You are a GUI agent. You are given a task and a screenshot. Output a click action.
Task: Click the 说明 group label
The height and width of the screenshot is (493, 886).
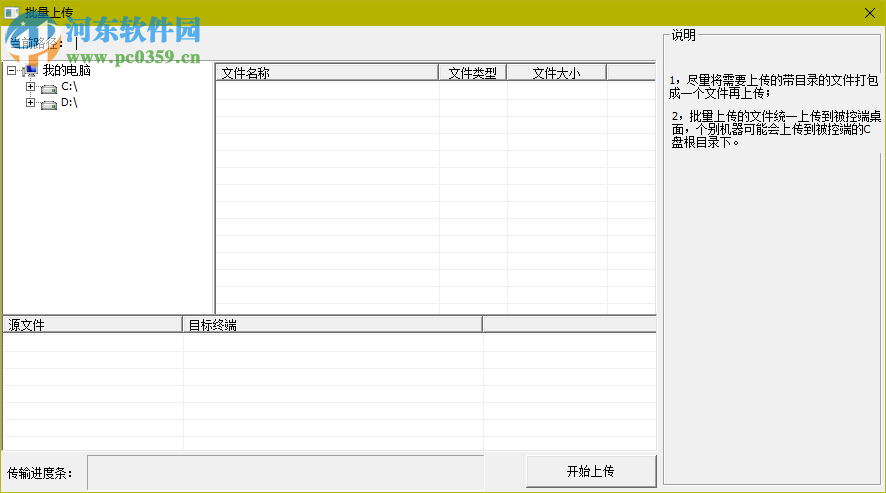(683, 35)
